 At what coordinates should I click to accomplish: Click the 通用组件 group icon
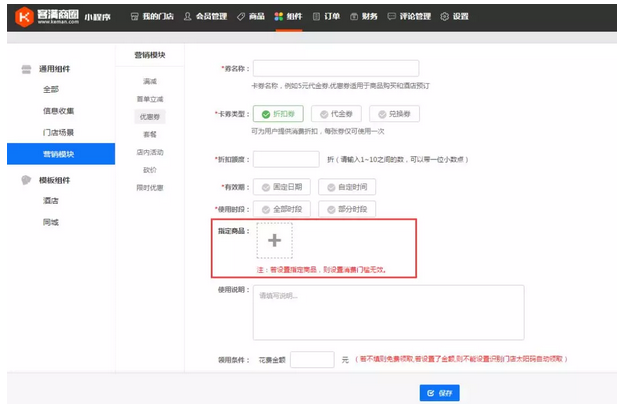tap(26, 69)
